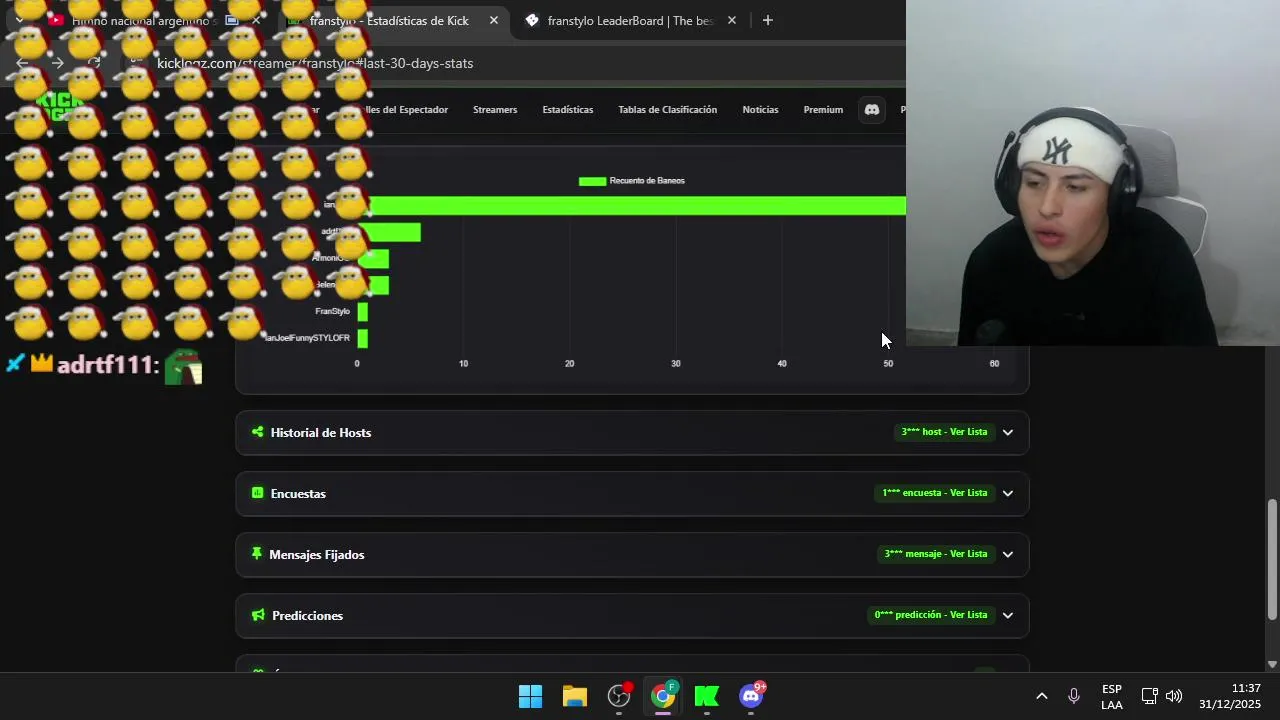Click the share icon beside Historial de Hosts

(x=258, y=432)
